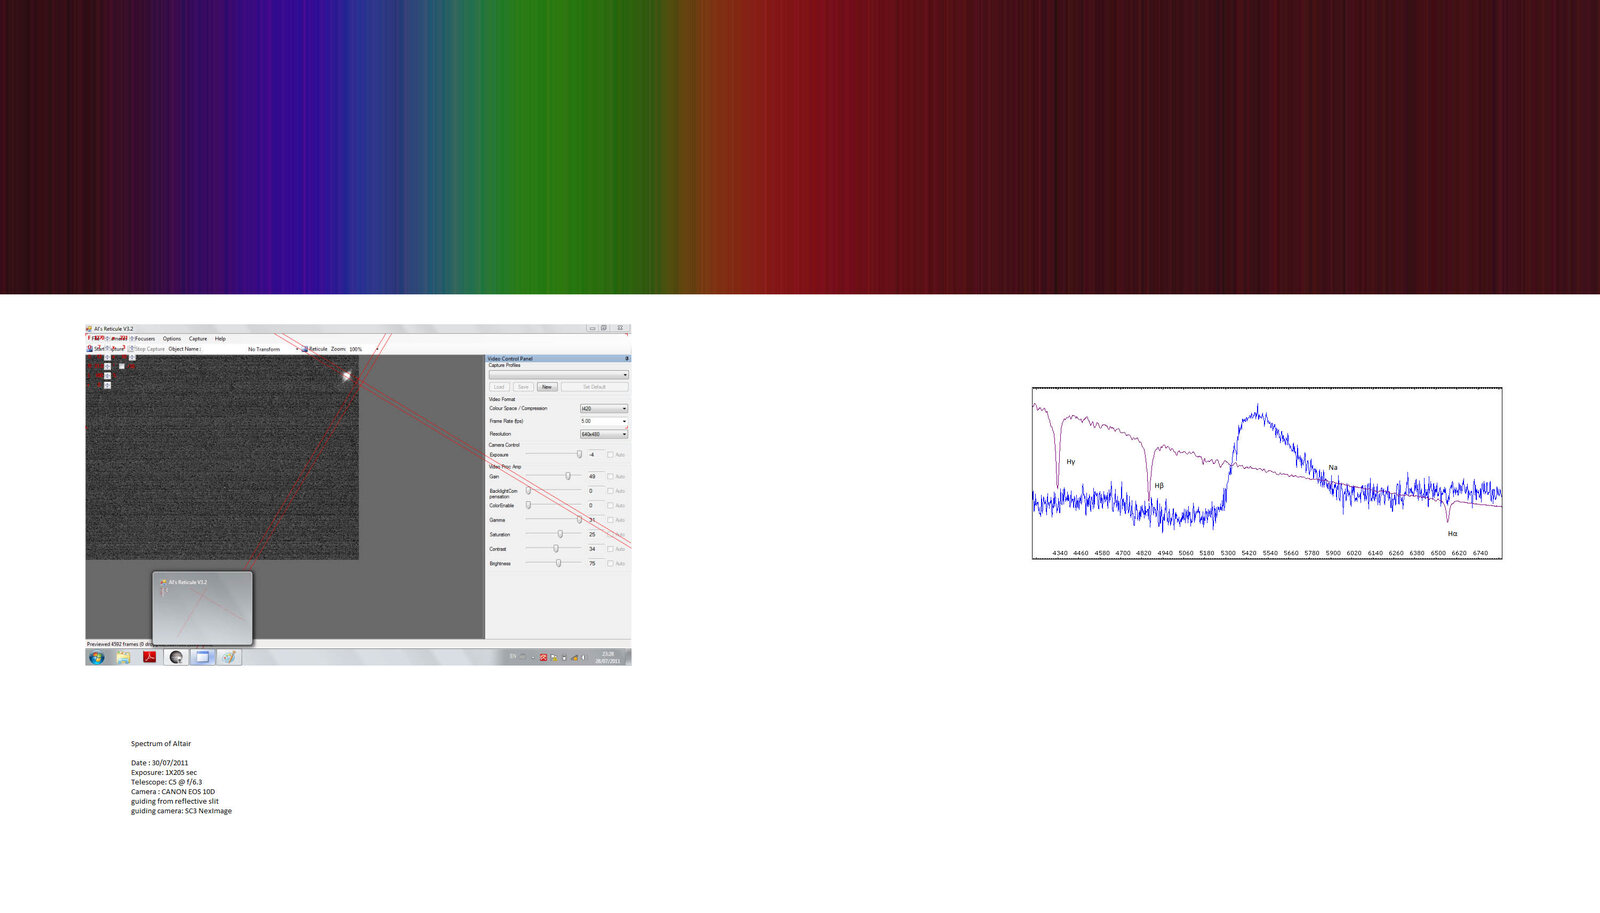The width and height of the screenshot is (1600, 913).
Task: Open the No Transform dropdown
Action: pyautogui.click(x=273, y=349)
